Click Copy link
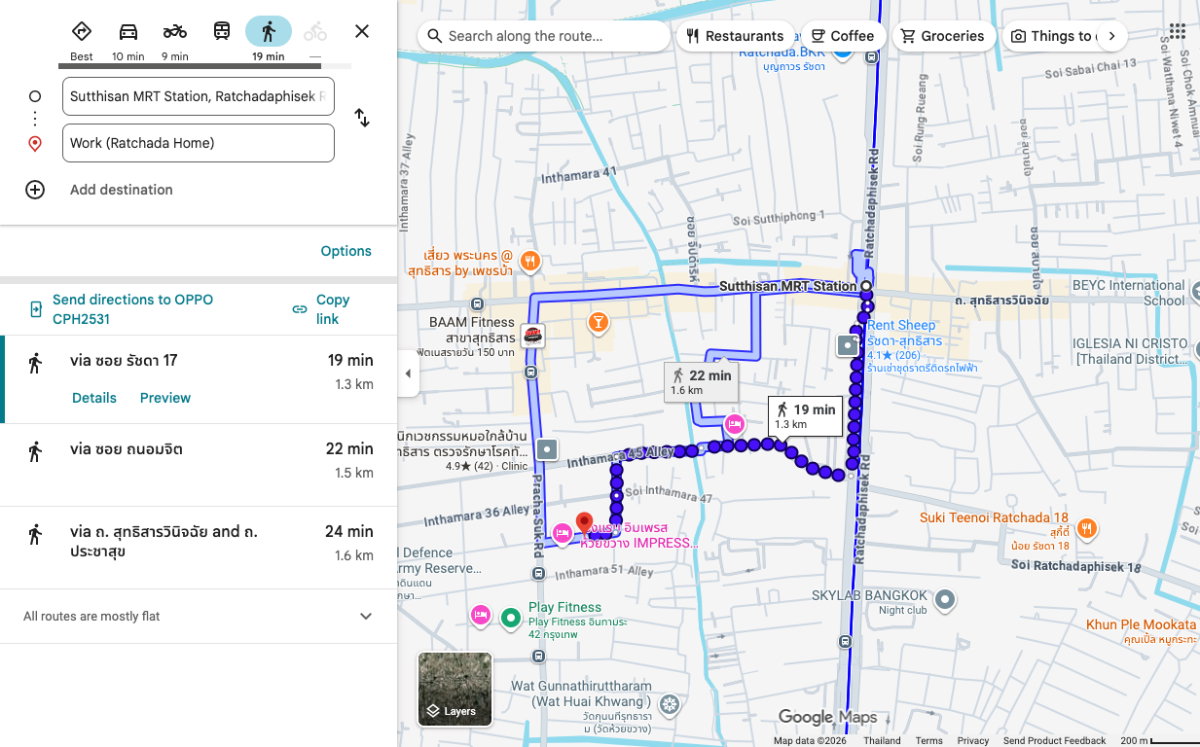Viewport: 1200px width, 747px height. 321,309
